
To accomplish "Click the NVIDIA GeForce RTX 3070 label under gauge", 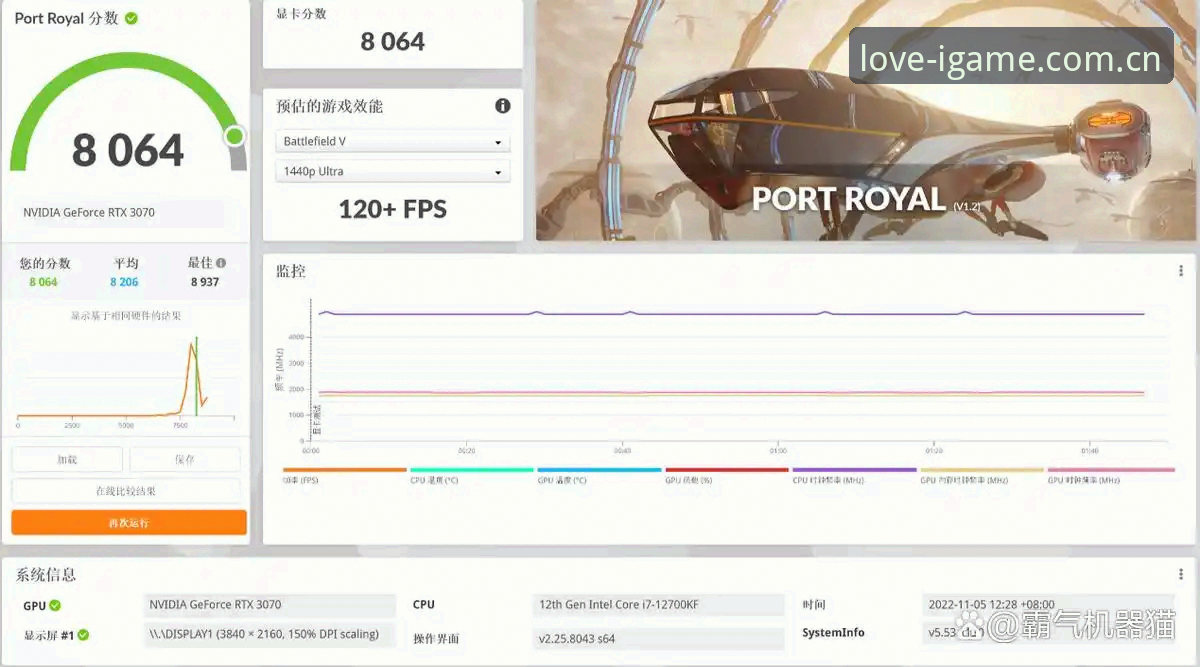I will click(89, 213).
